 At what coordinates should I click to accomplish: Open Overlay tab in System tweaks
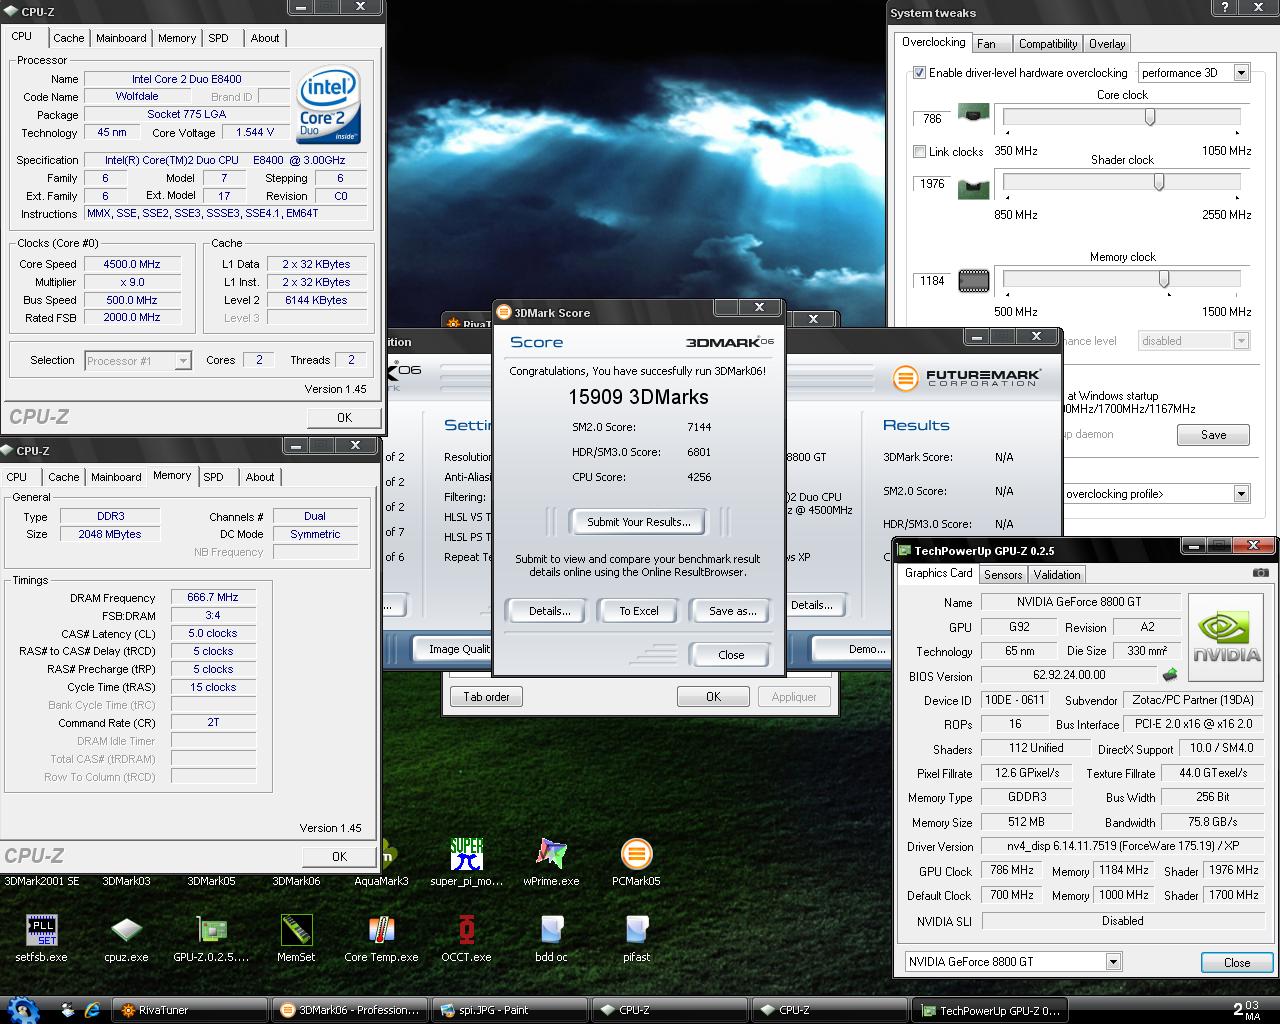point(1107,44)
